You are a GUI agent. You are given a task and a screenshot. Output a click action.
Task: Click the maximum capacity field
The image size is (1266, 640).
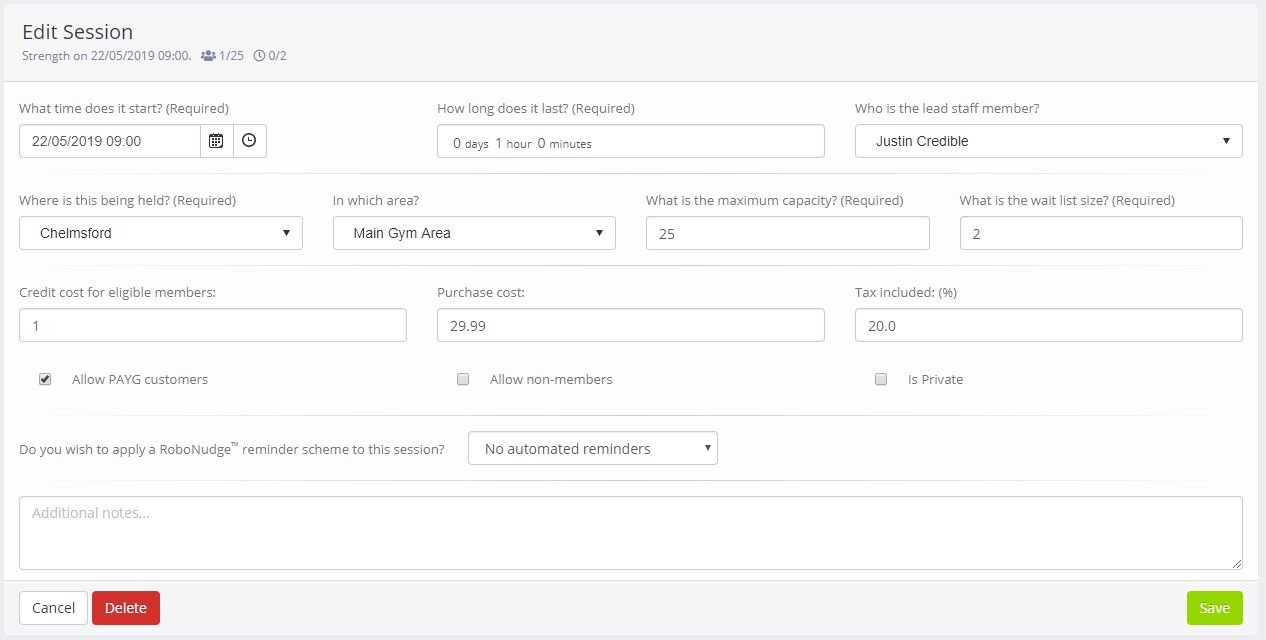[x=787, y=233]
